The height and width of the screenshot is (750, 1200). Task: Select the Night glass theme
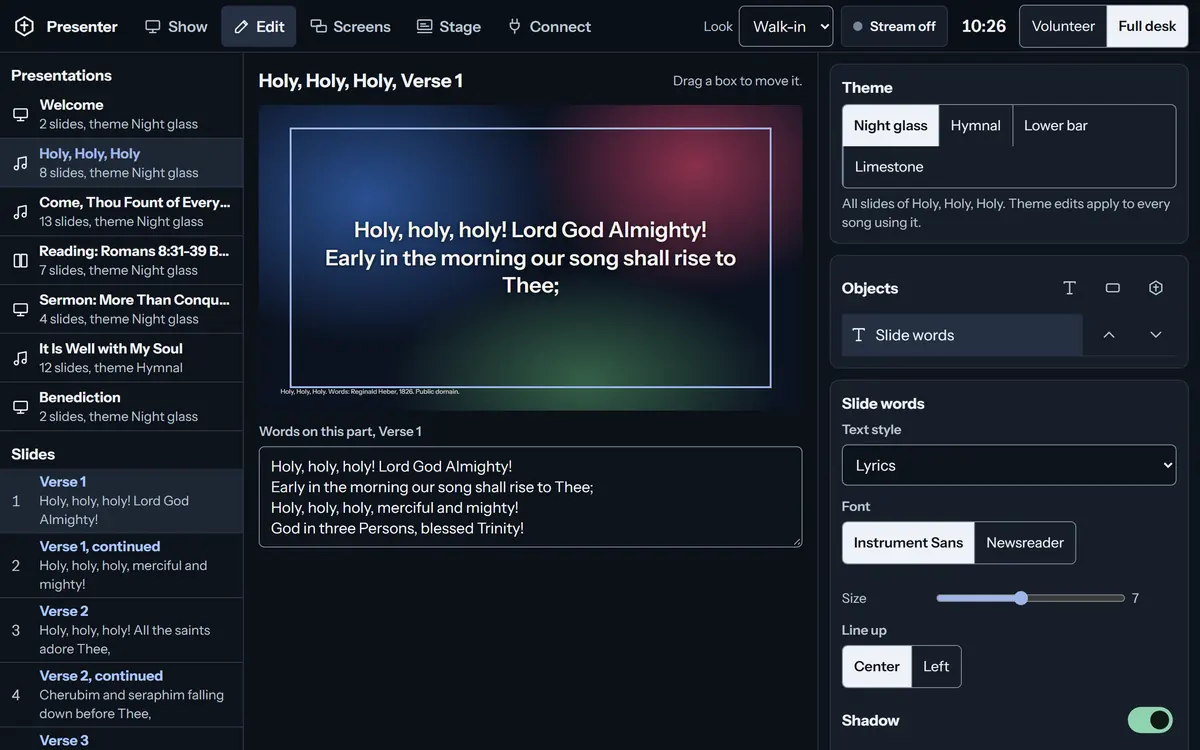891,126
